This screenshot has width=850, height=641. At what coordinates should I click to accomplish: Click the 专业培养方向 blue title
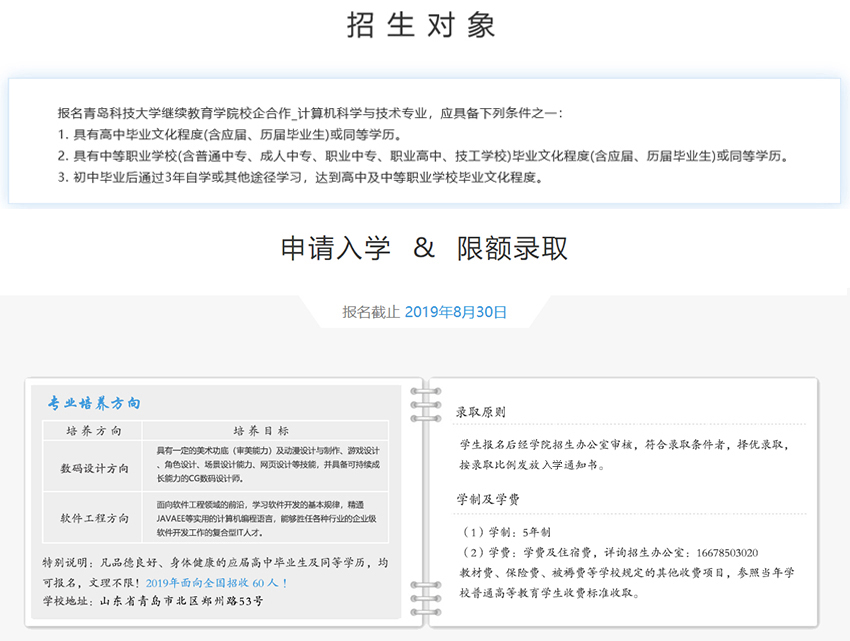tap(94, 404)
